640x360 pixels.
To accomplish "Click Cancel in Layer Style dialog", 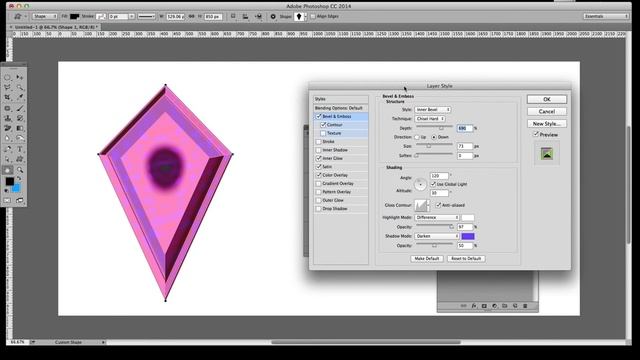I will 547,111.
